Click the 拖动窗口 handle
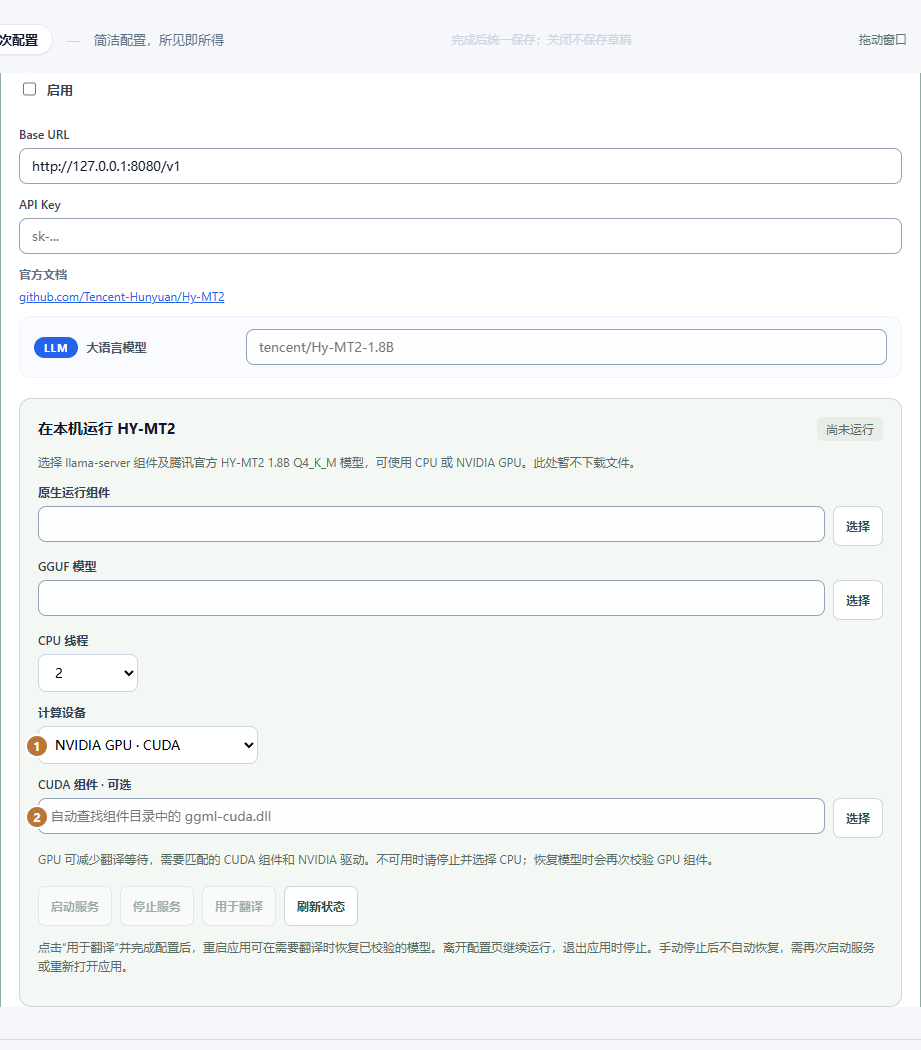The image size is (921, 1050). pos(882,40)
